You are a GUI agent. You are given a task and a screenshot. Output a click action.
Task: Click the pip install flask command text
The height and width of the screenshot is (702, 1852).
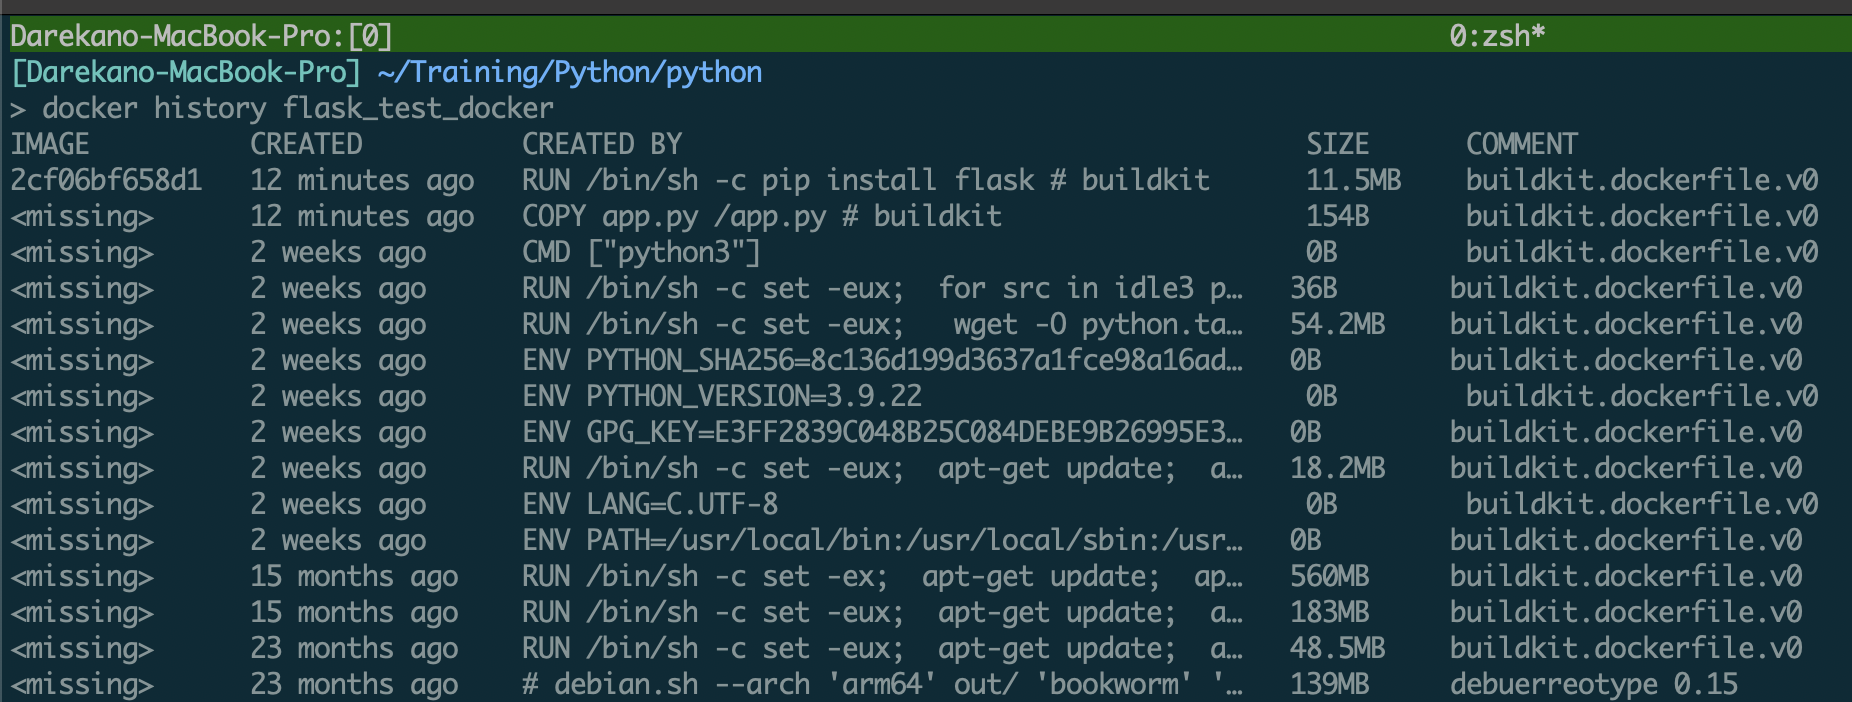[866, 180]
